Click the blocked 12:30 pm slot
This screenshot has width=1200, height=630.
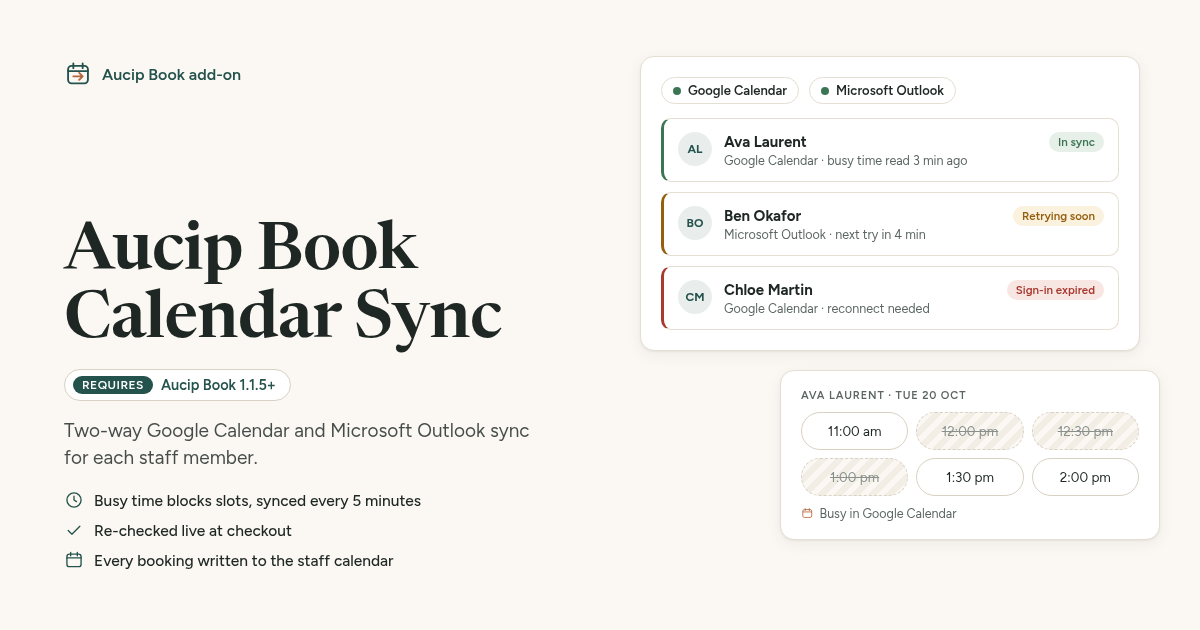coord(1085,431)
